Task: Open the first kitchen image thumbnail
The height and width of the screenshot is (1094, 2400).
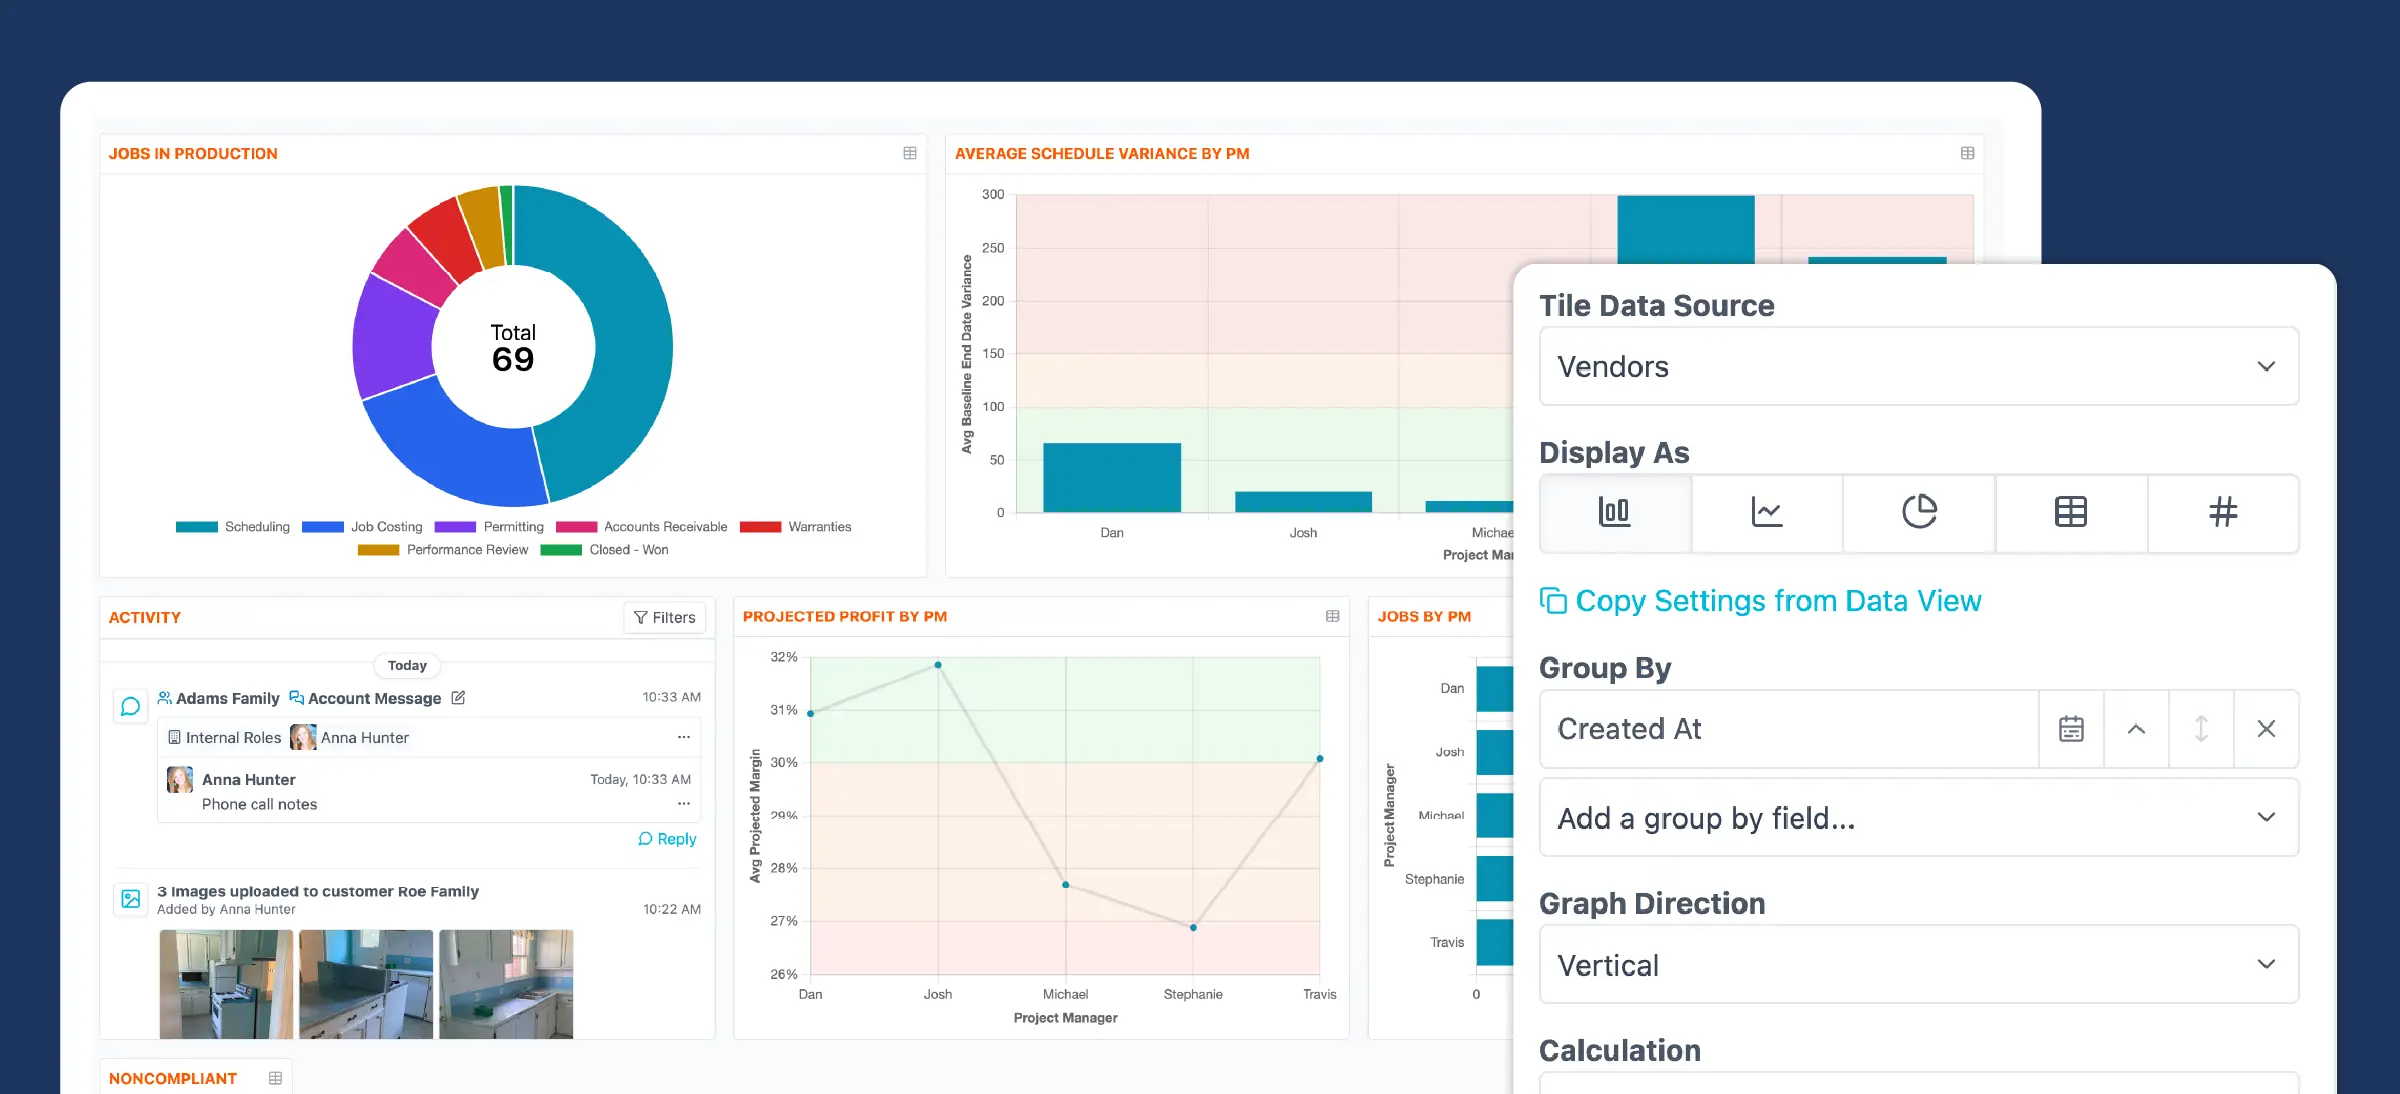Action: 225,984
